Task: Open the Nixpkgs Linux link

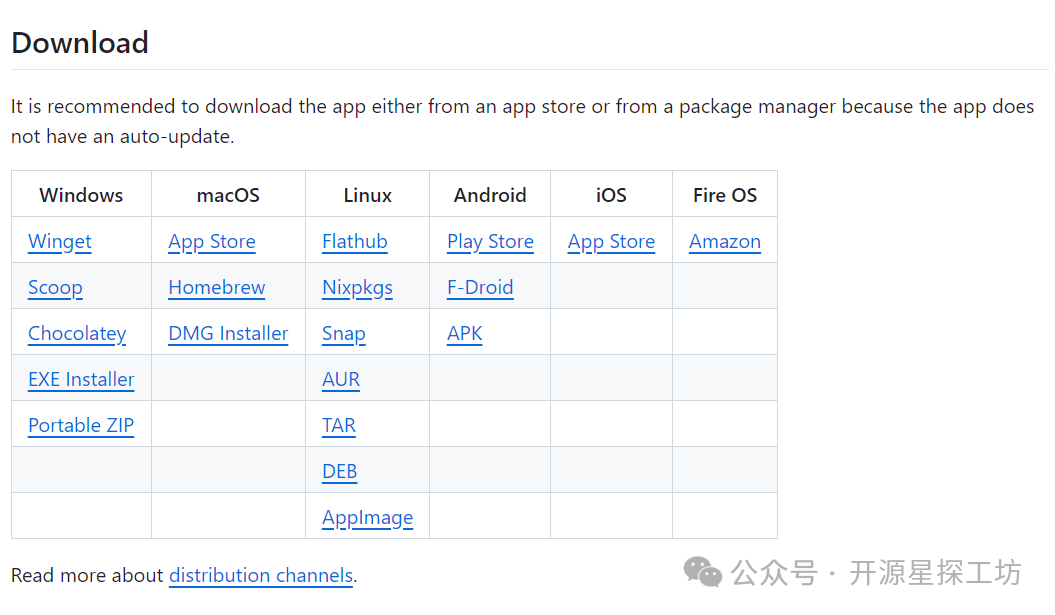Action: [357, 287]
